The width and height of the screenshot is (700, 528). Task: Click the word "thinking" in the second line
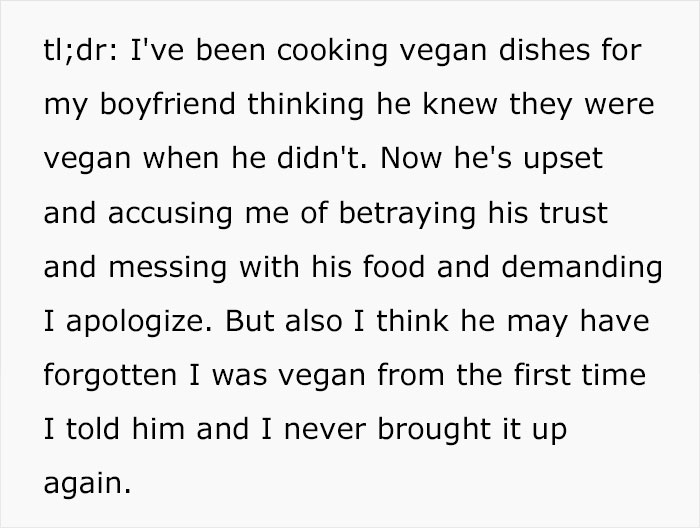pyautogui.click(x=305, y=104)
